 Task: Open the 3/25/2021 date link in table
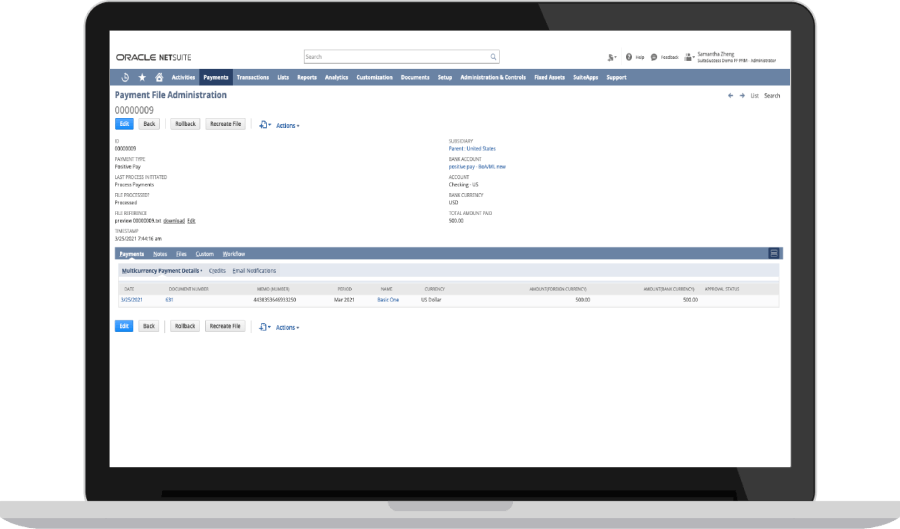[132, 299]
